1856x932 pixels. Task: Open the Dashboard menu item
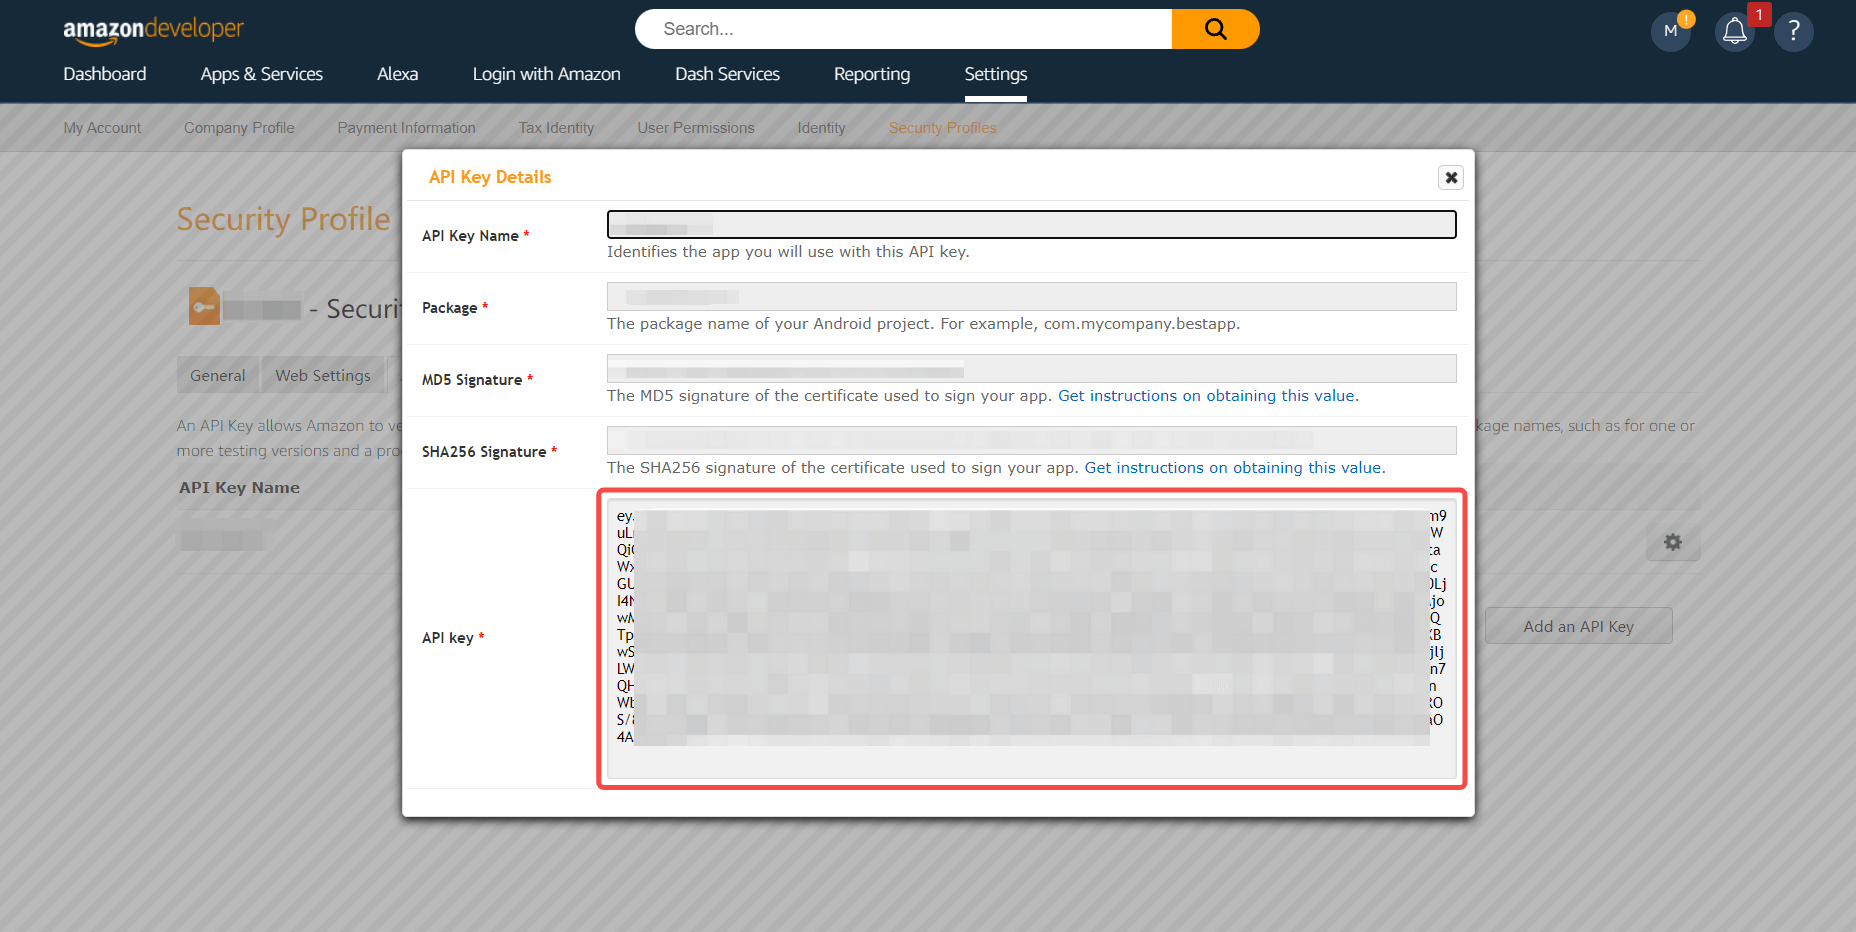(x=105, y=74)
